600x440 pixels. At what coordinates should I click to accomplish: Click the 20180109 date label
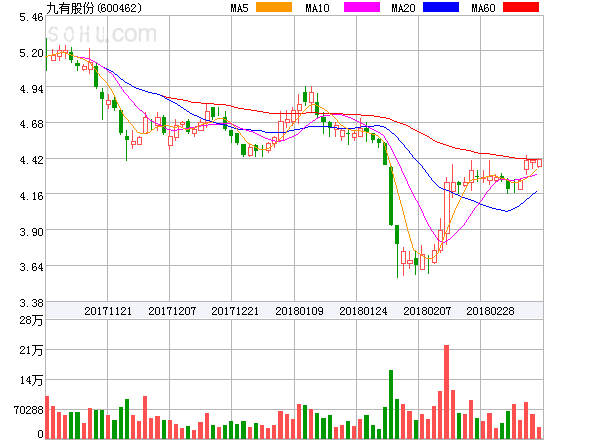coord(299,311)
